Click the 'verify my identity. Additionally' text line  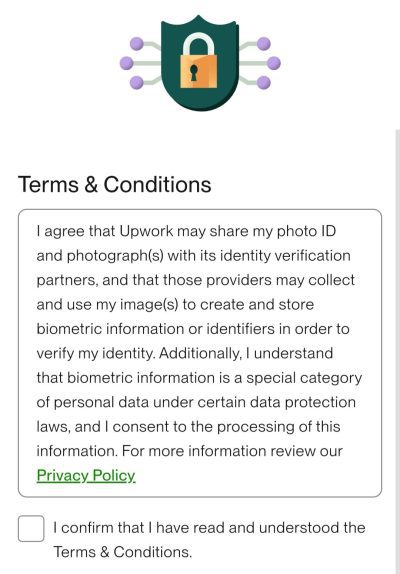185,354
